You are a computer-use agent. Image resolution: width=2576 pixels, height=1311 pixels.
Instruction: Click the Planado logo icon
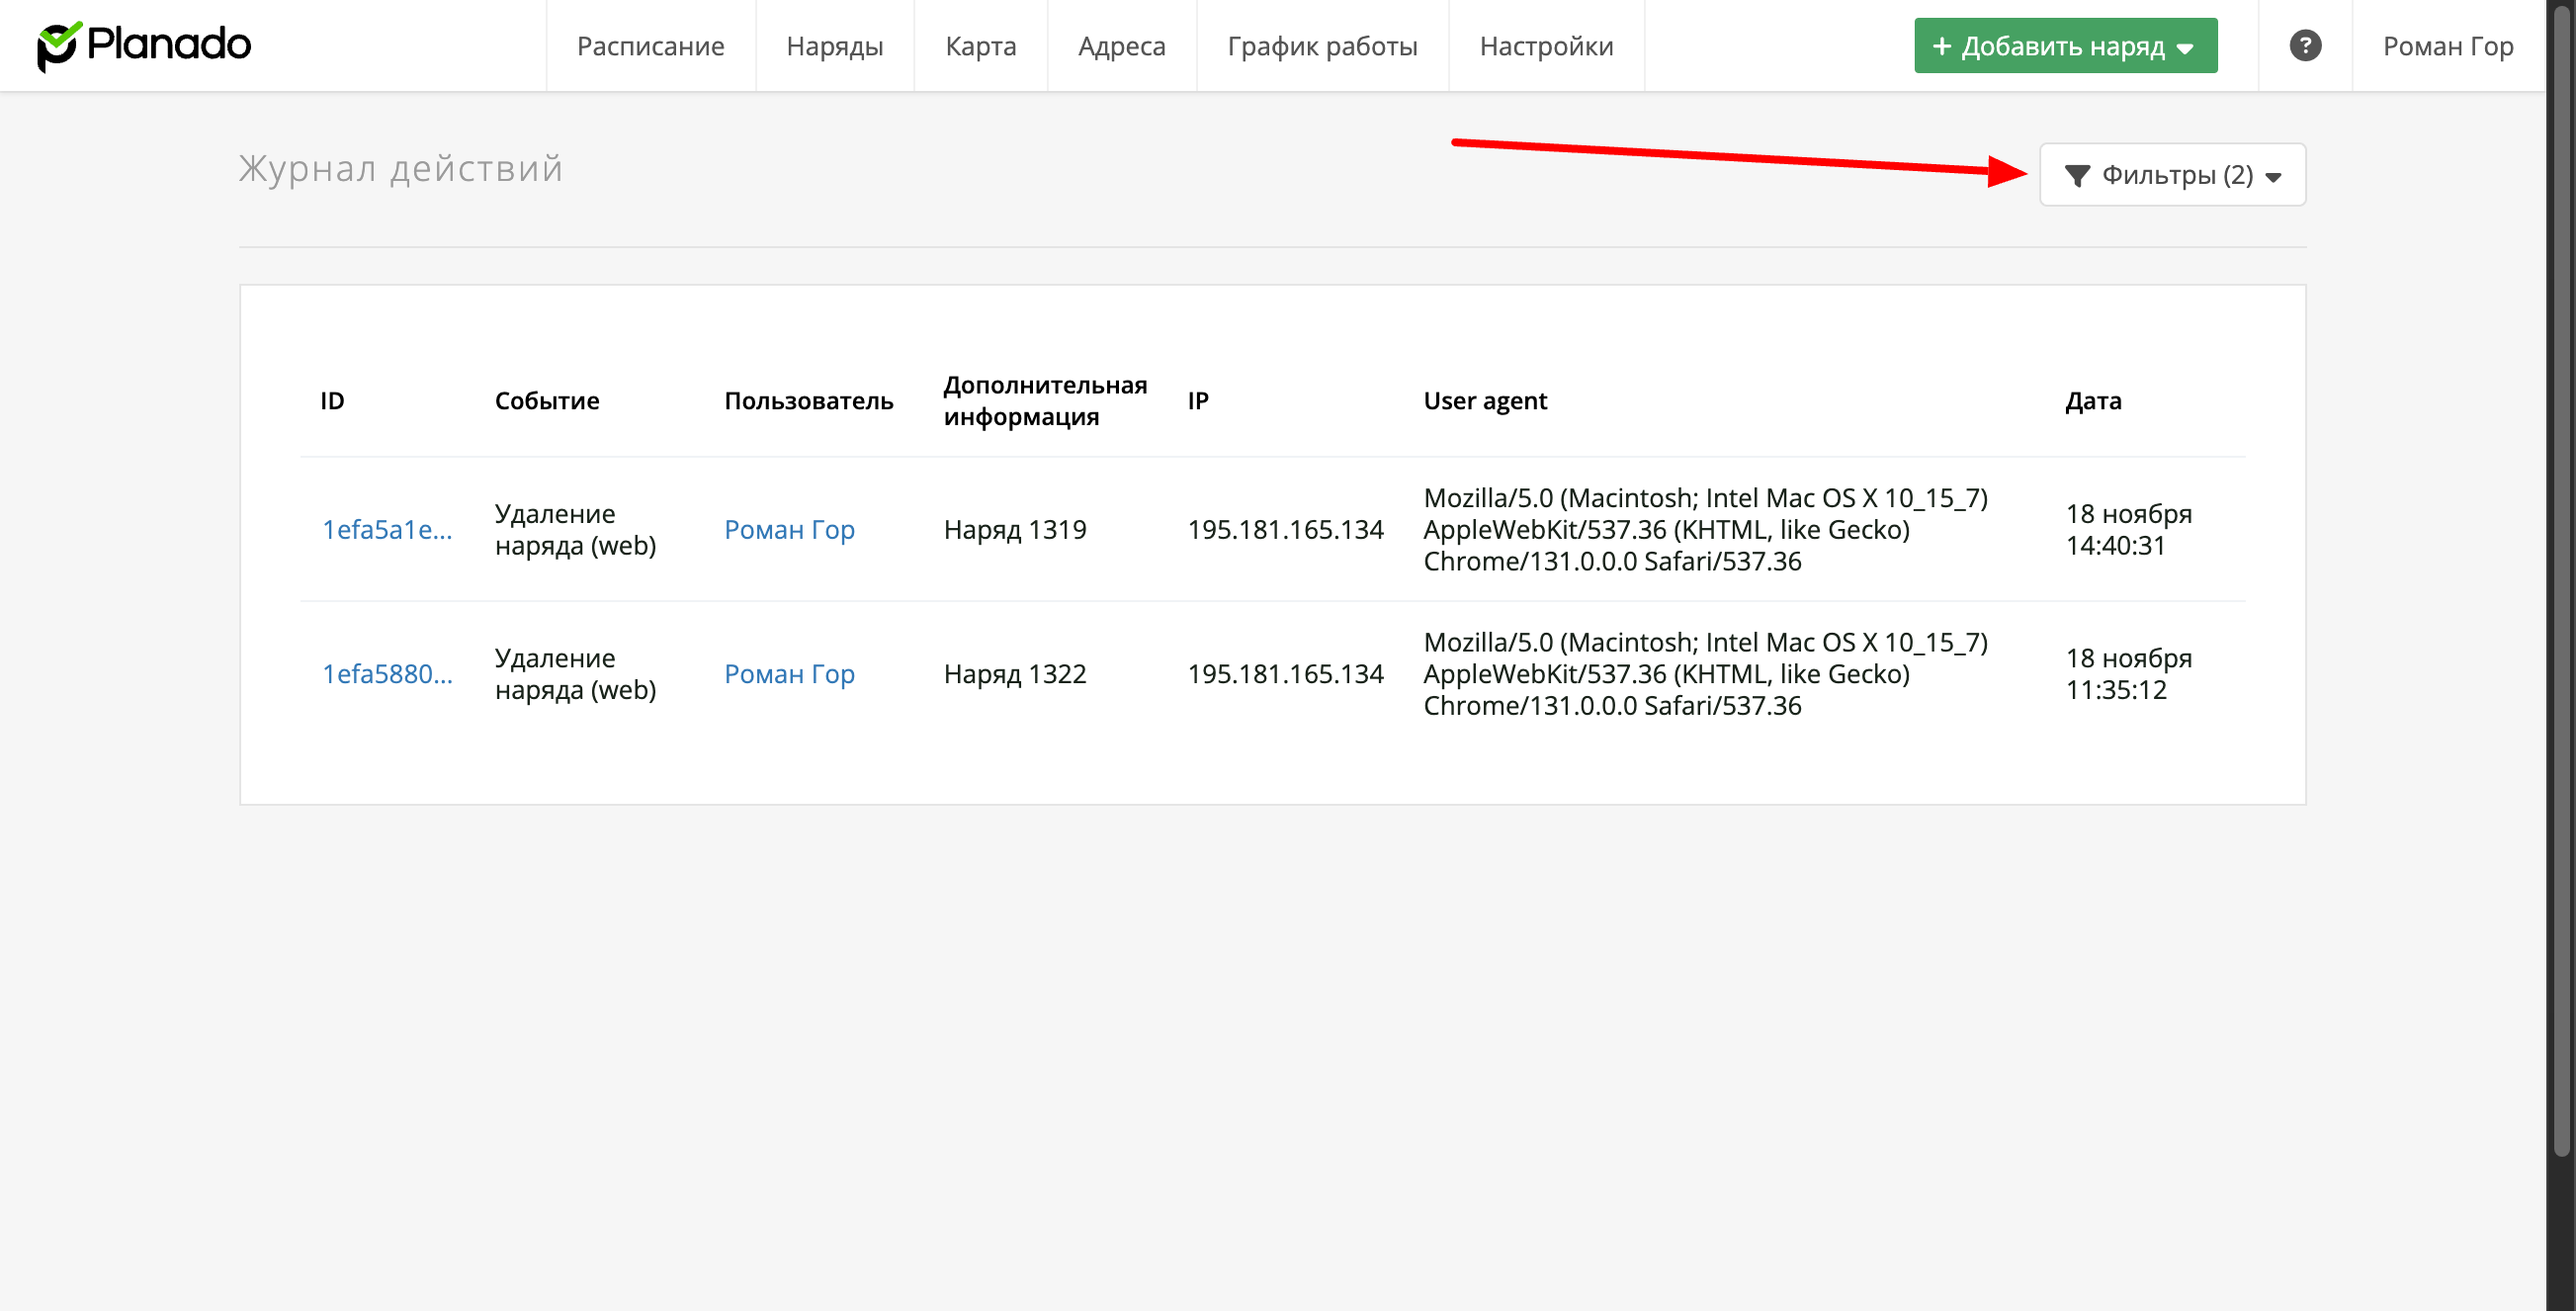[58, 46]
